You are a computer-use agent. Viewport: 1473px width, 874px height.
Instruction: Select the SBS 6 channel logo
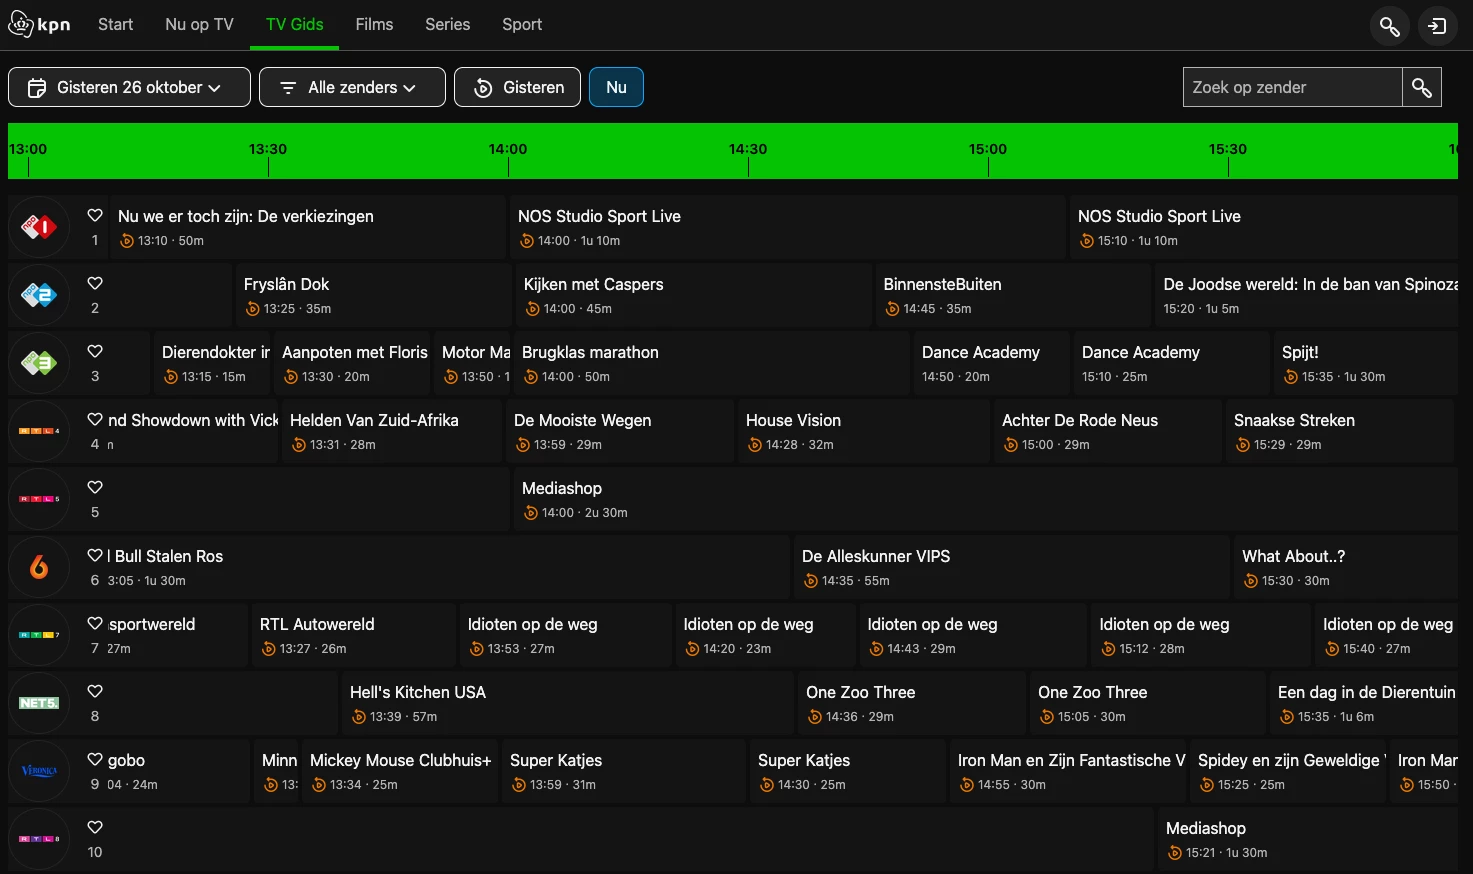[39, 568]
